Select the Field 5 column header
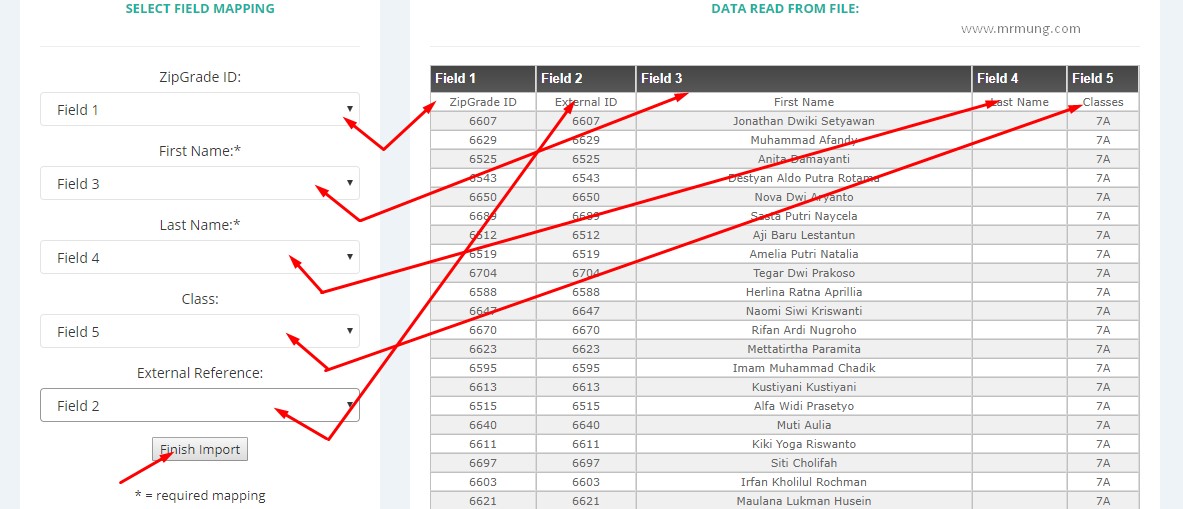 (x=1103, y=78)
